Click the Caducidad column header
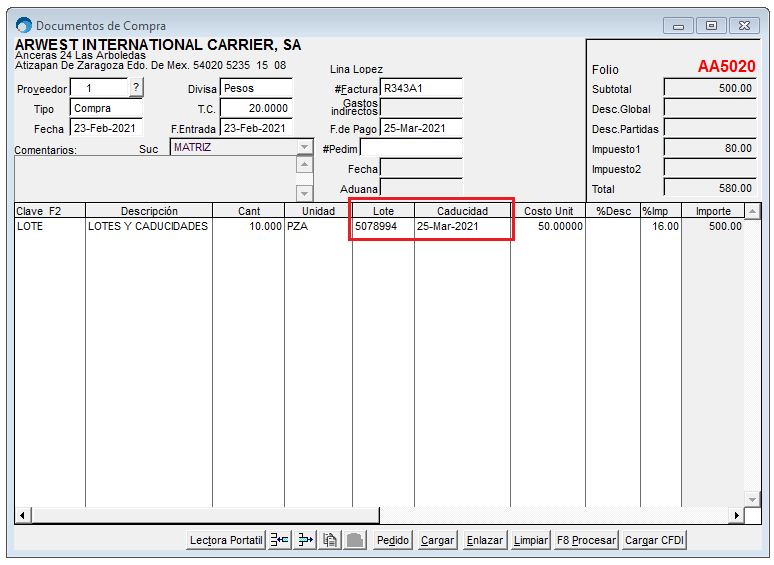 [x=463, y=211]
